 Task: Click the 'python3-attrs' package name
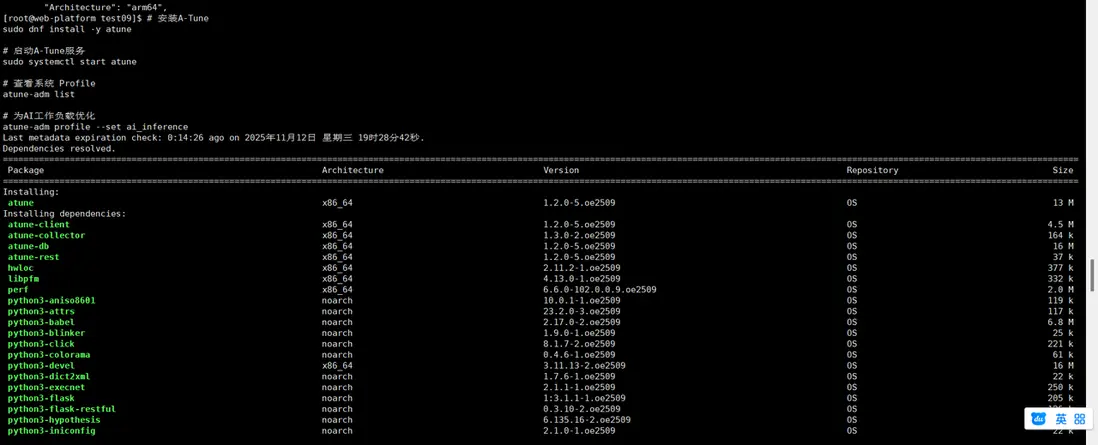tap(41, 311)
